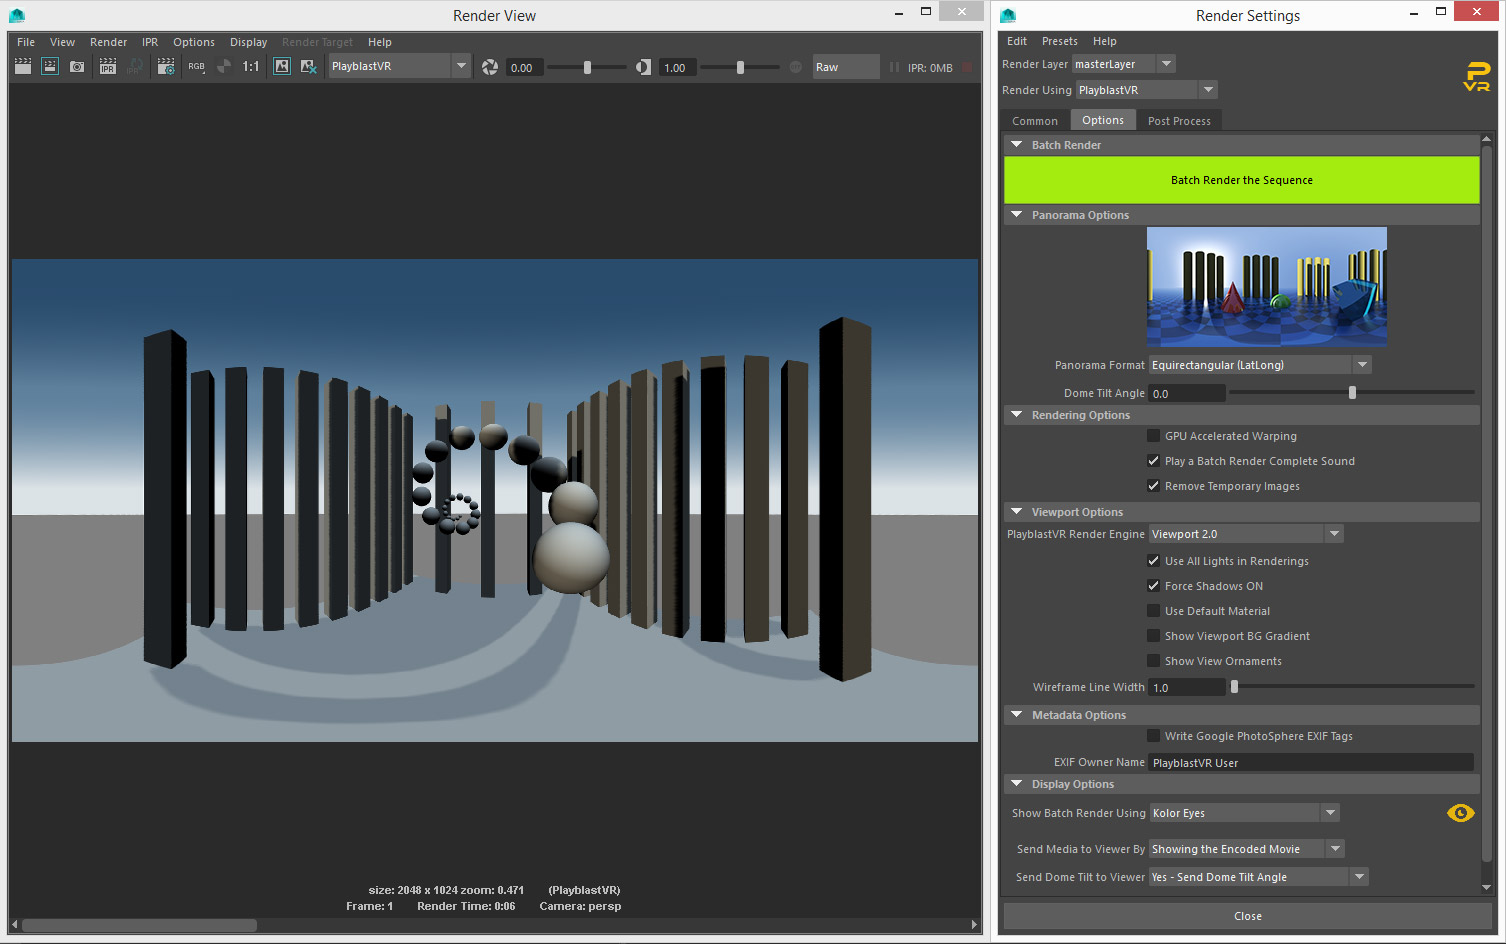Image resolution: width=1506 pixels, height=944 pixels.
Task: Open the Render Layer masterLayer dropdown
Action: point(1124,64)
